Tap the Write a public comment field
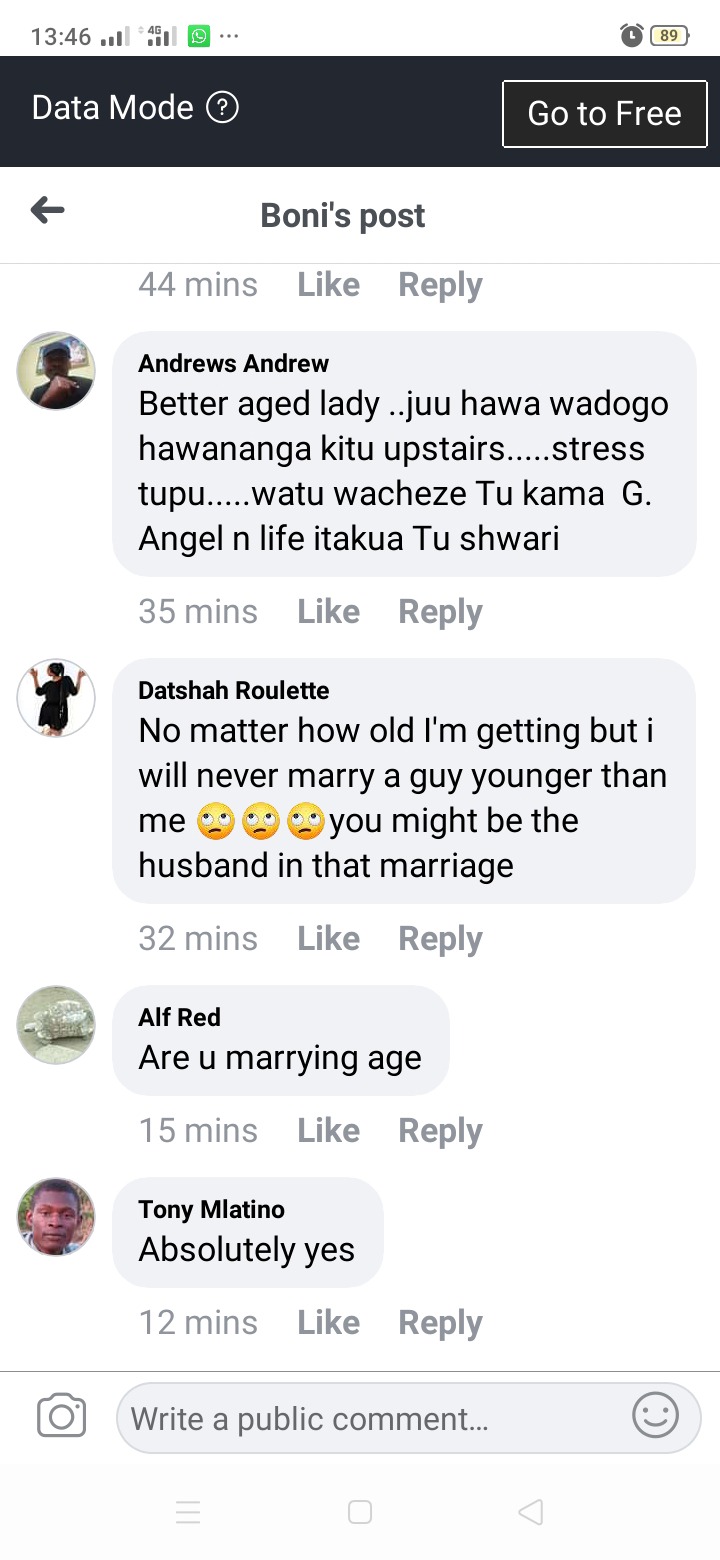Screen dimensions: 720x1560 (409, 1417)
